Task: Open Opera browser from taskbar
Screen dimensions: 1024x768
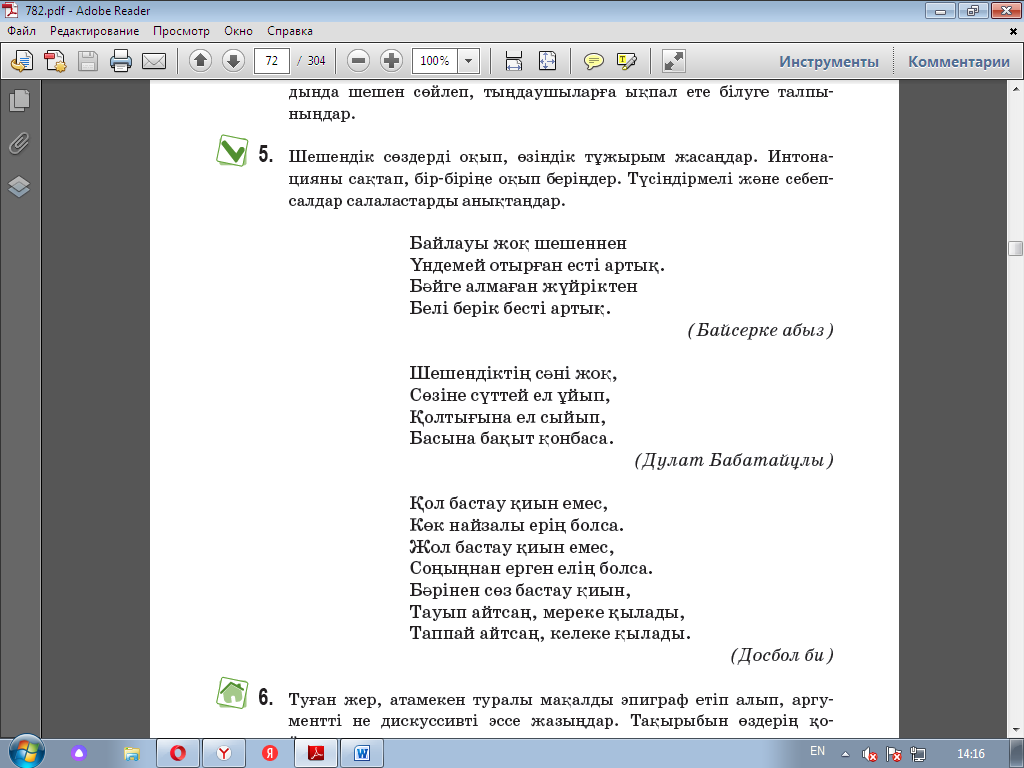Action: tap(178, 753)
